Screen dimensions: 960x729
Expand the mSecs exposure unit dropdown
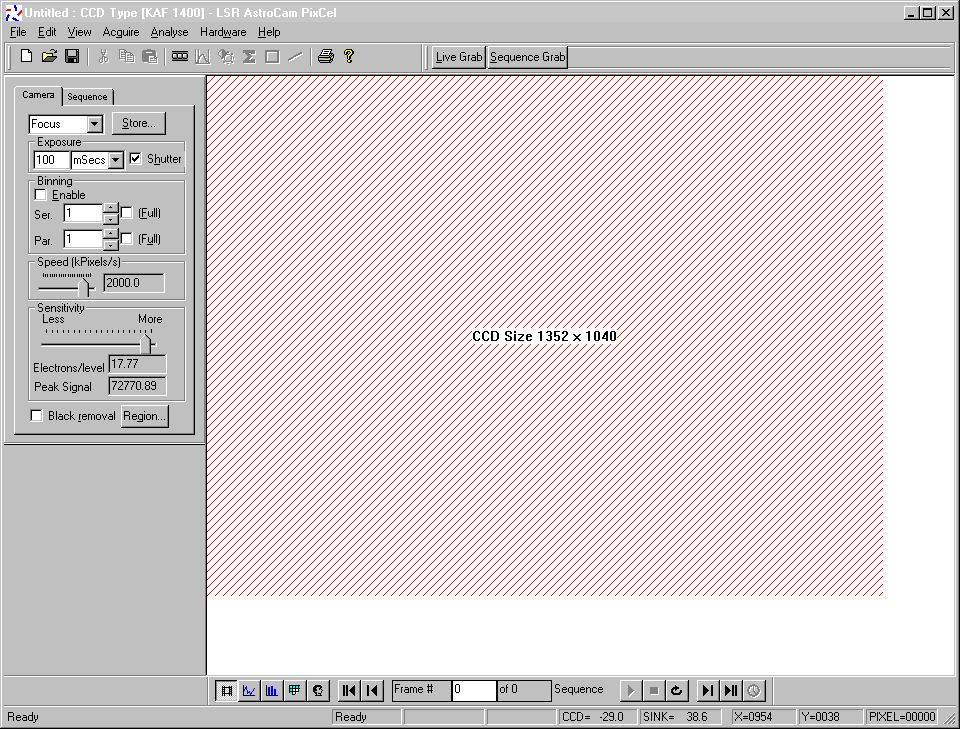pos(116,160)
